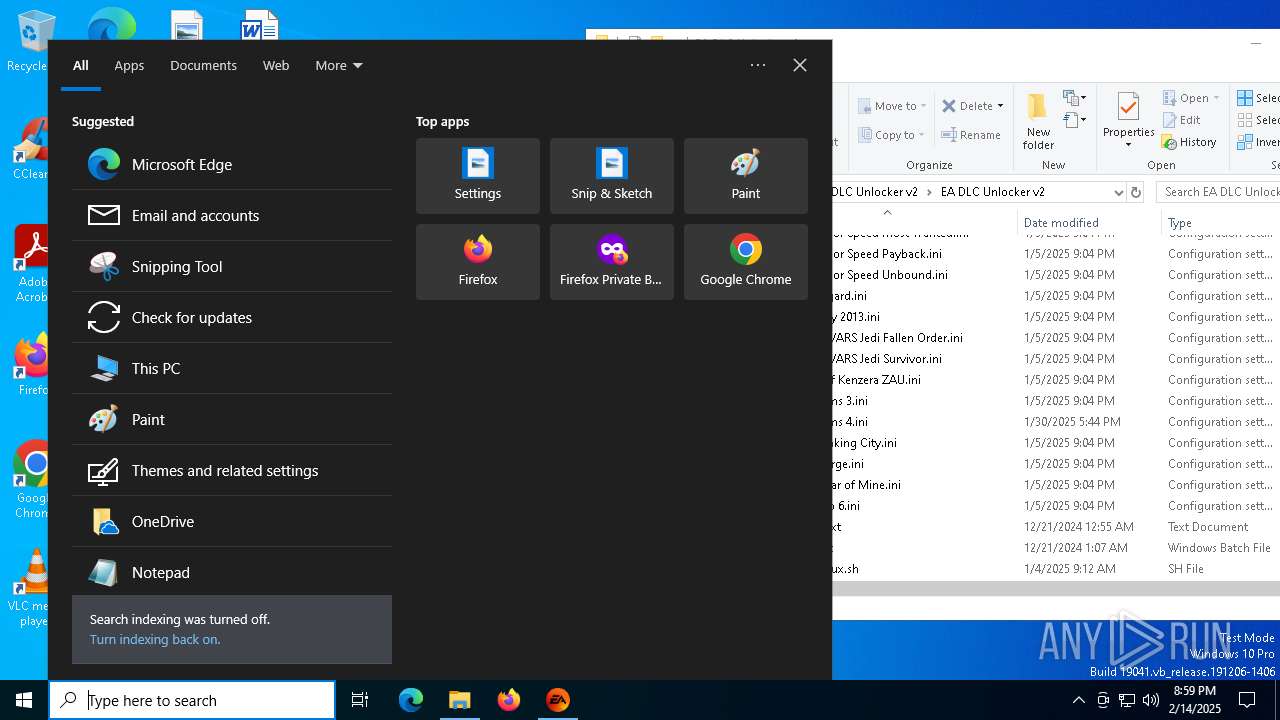Open Edge from the taskbar
The image size is (1280, 720).
[411, 700]
